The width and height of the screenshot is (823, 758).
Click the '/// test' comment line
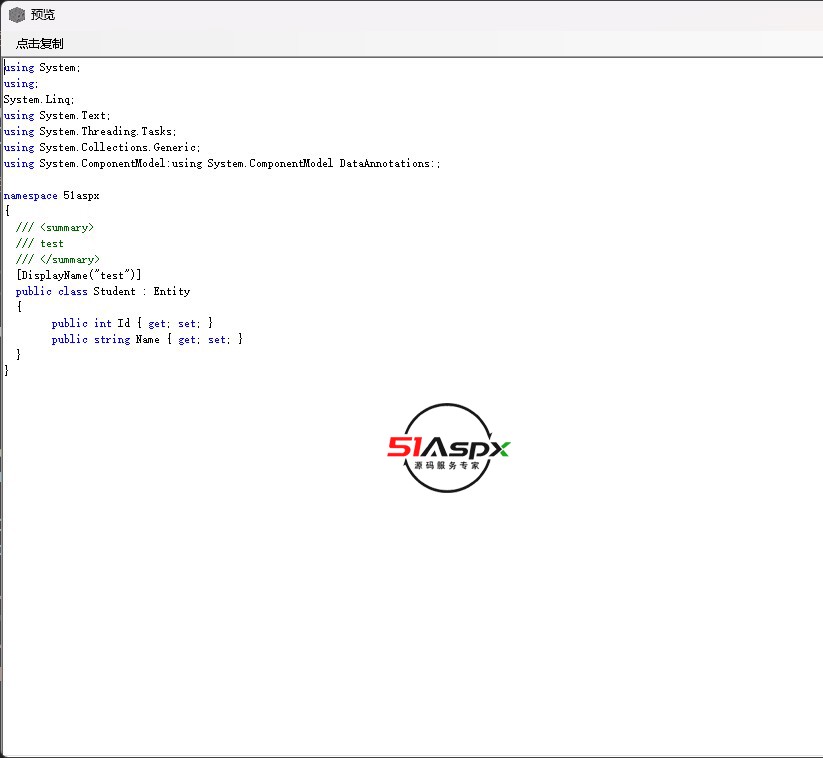click(x=40, y=244)
